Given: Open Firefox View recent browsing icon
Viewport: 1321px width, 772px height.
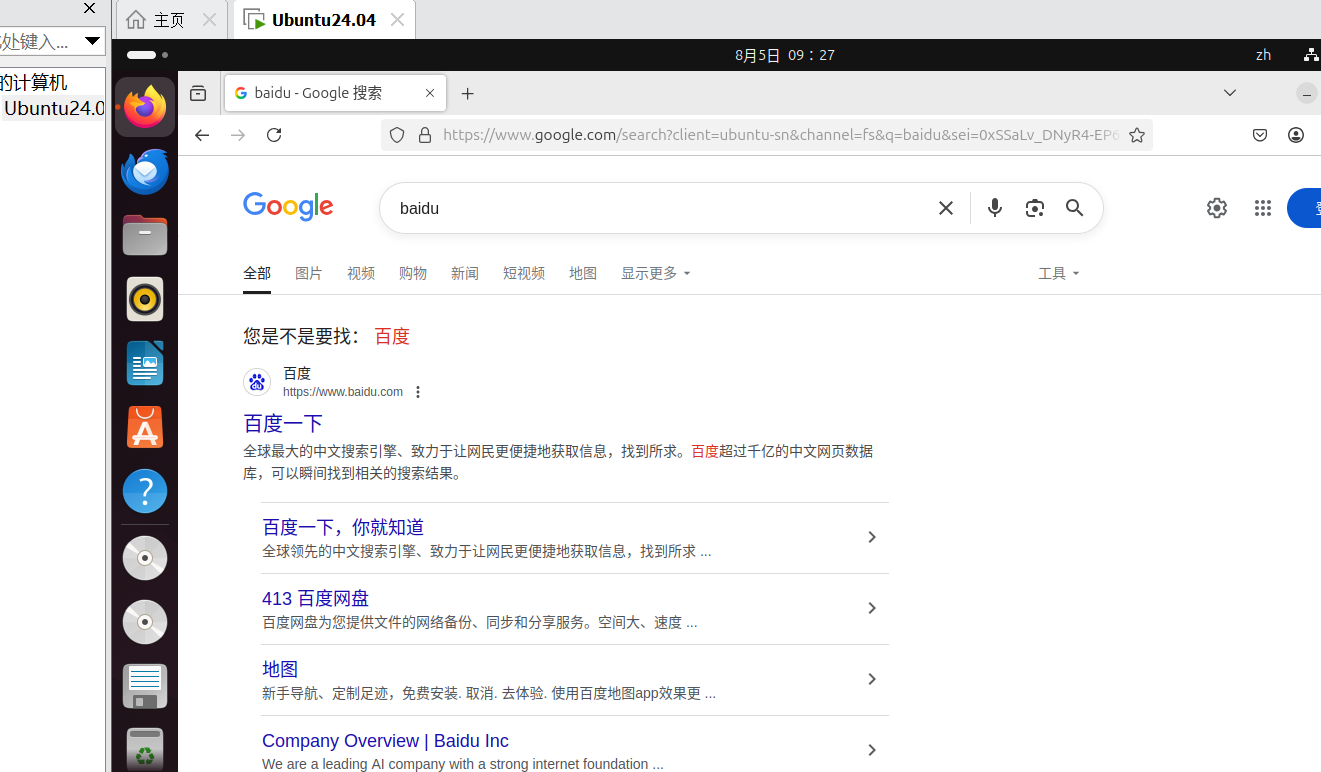Looking at the screenshot, I should 198,93.
